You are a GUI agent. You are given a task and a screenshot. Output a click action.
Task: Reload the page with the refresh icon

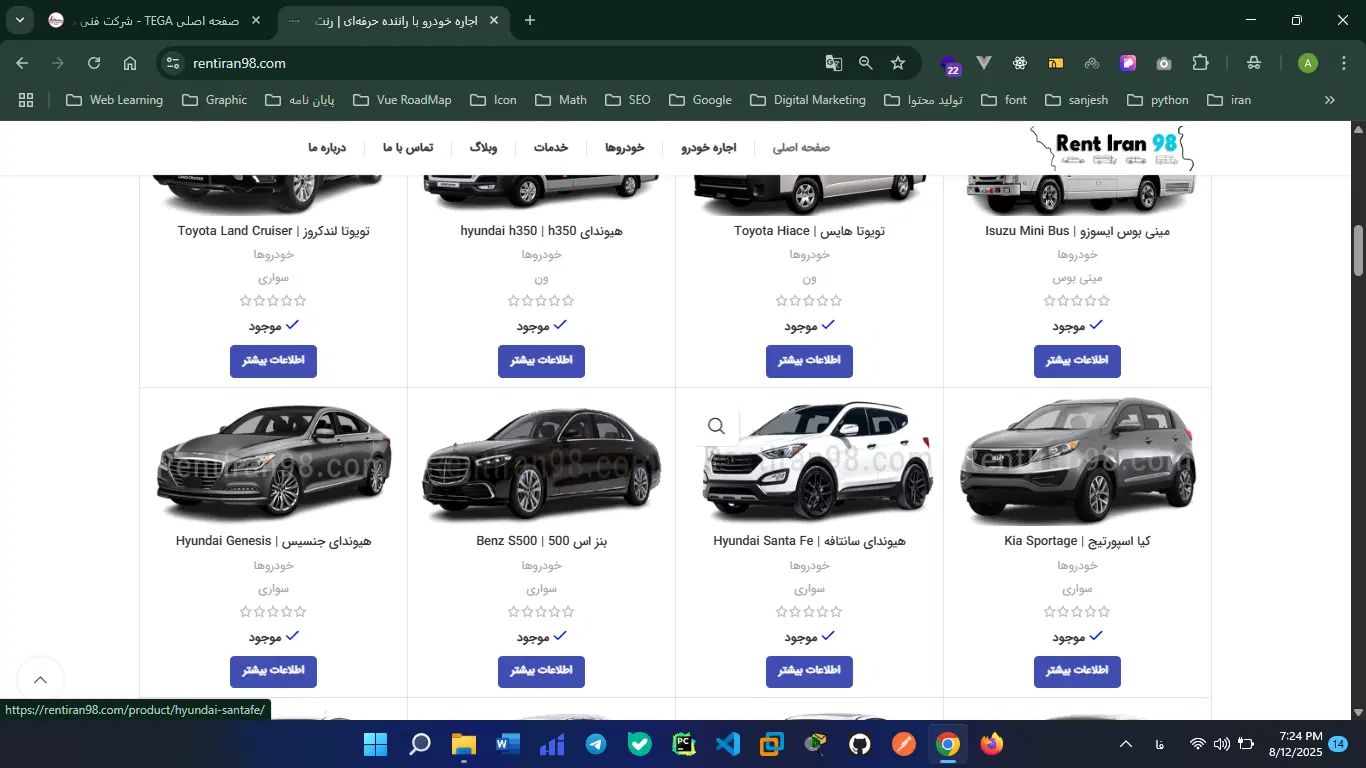point(94,63)
